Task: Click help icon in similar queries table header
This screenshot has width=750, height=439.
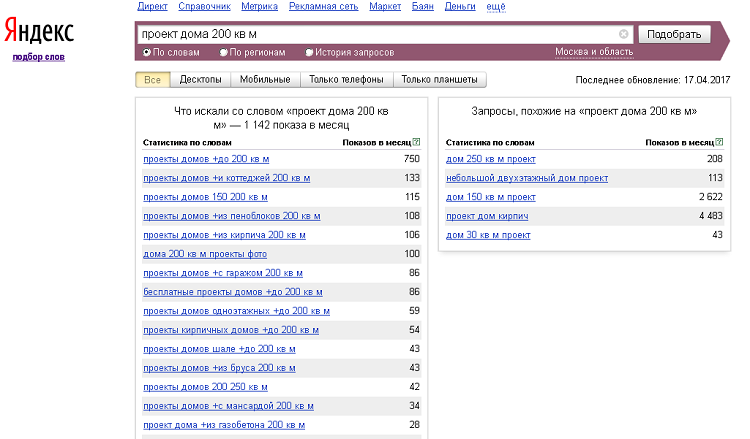Action: click(x=718, y=143)
